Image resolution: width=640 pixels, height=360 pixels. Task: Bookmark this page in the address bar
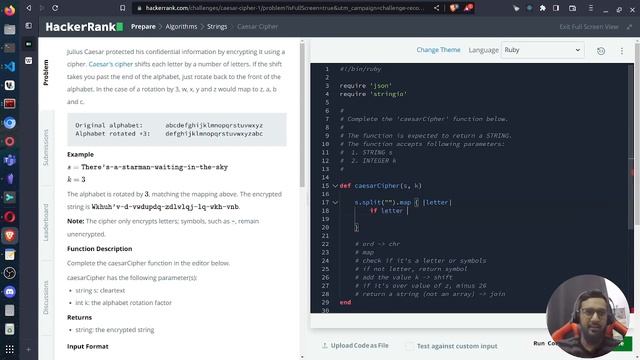click(122, 8)
